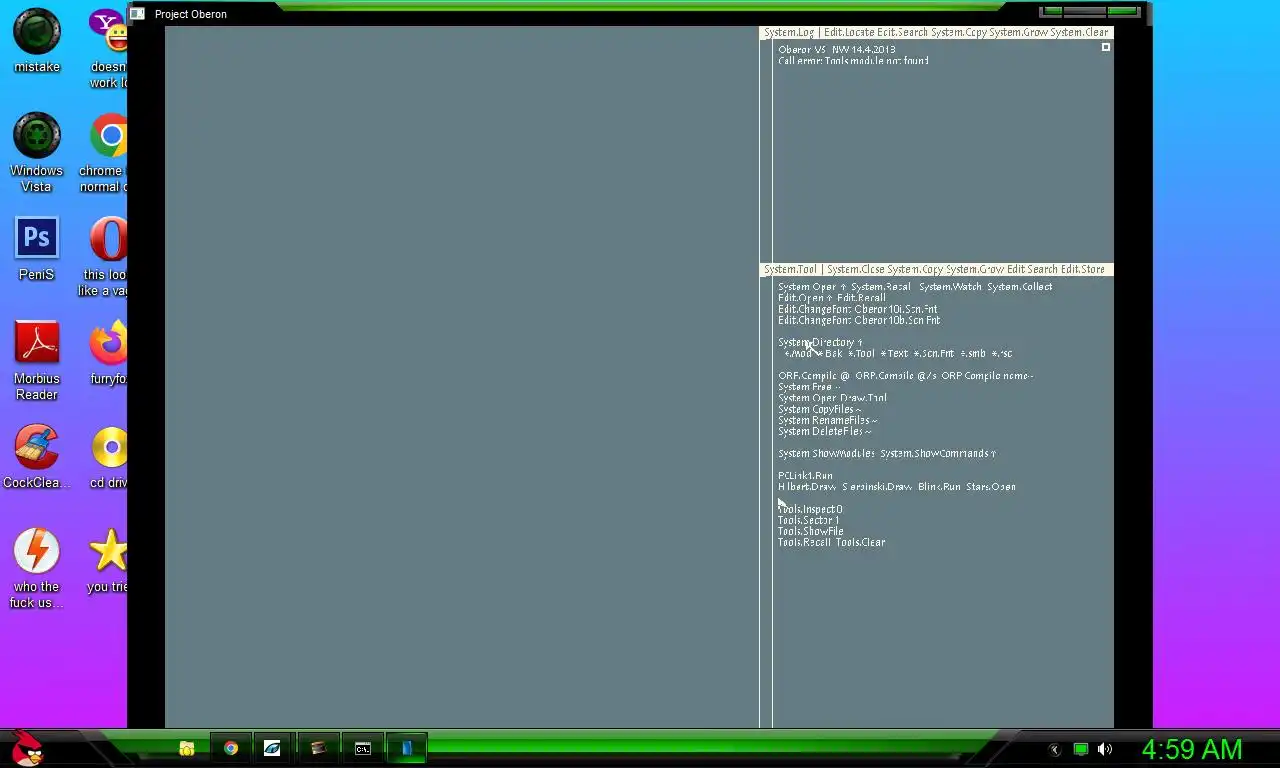
Task: Click the green monitor tray icon
Action: (x=1081, y=749)
